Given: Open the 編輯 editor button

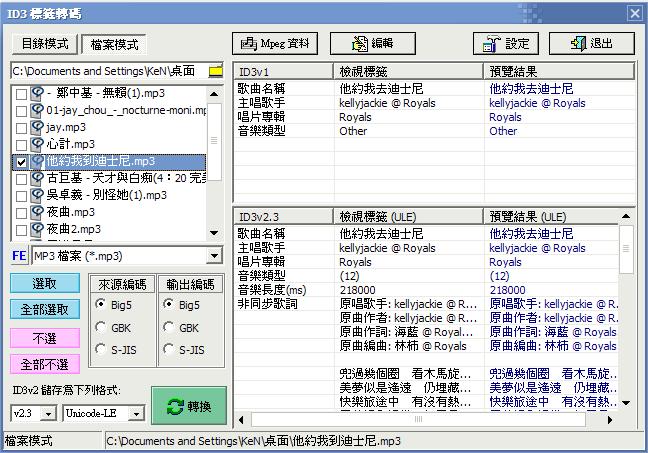Looking at the screenshot, I should point(371,44).
